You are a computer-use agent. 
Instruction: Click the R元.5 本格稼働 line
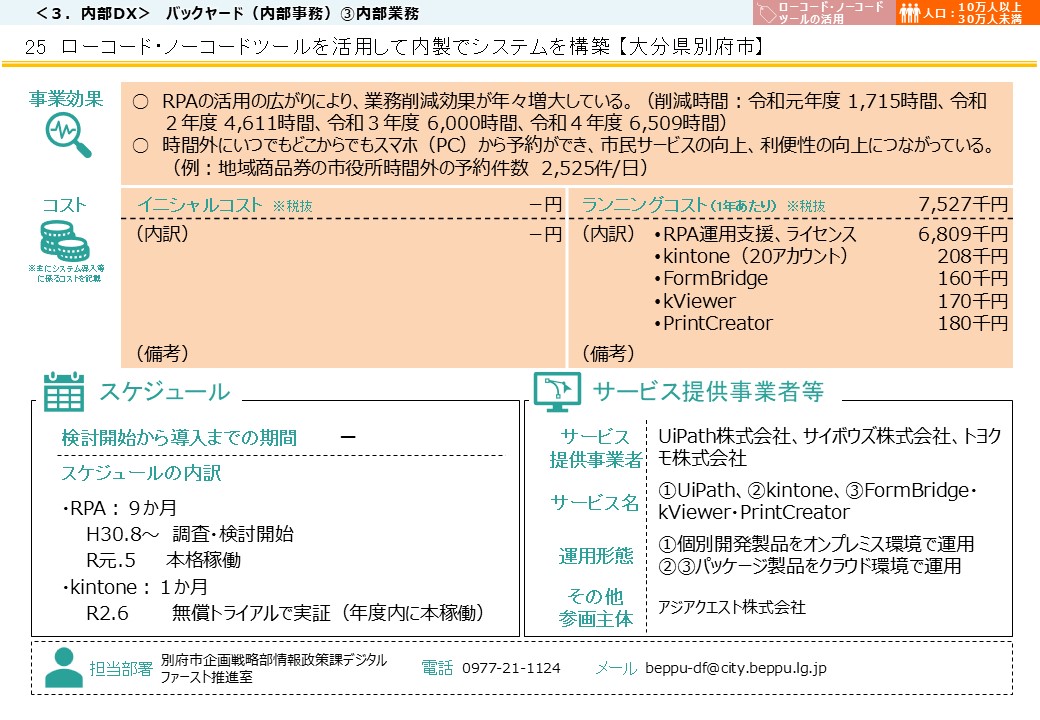(x=164, y=560)
